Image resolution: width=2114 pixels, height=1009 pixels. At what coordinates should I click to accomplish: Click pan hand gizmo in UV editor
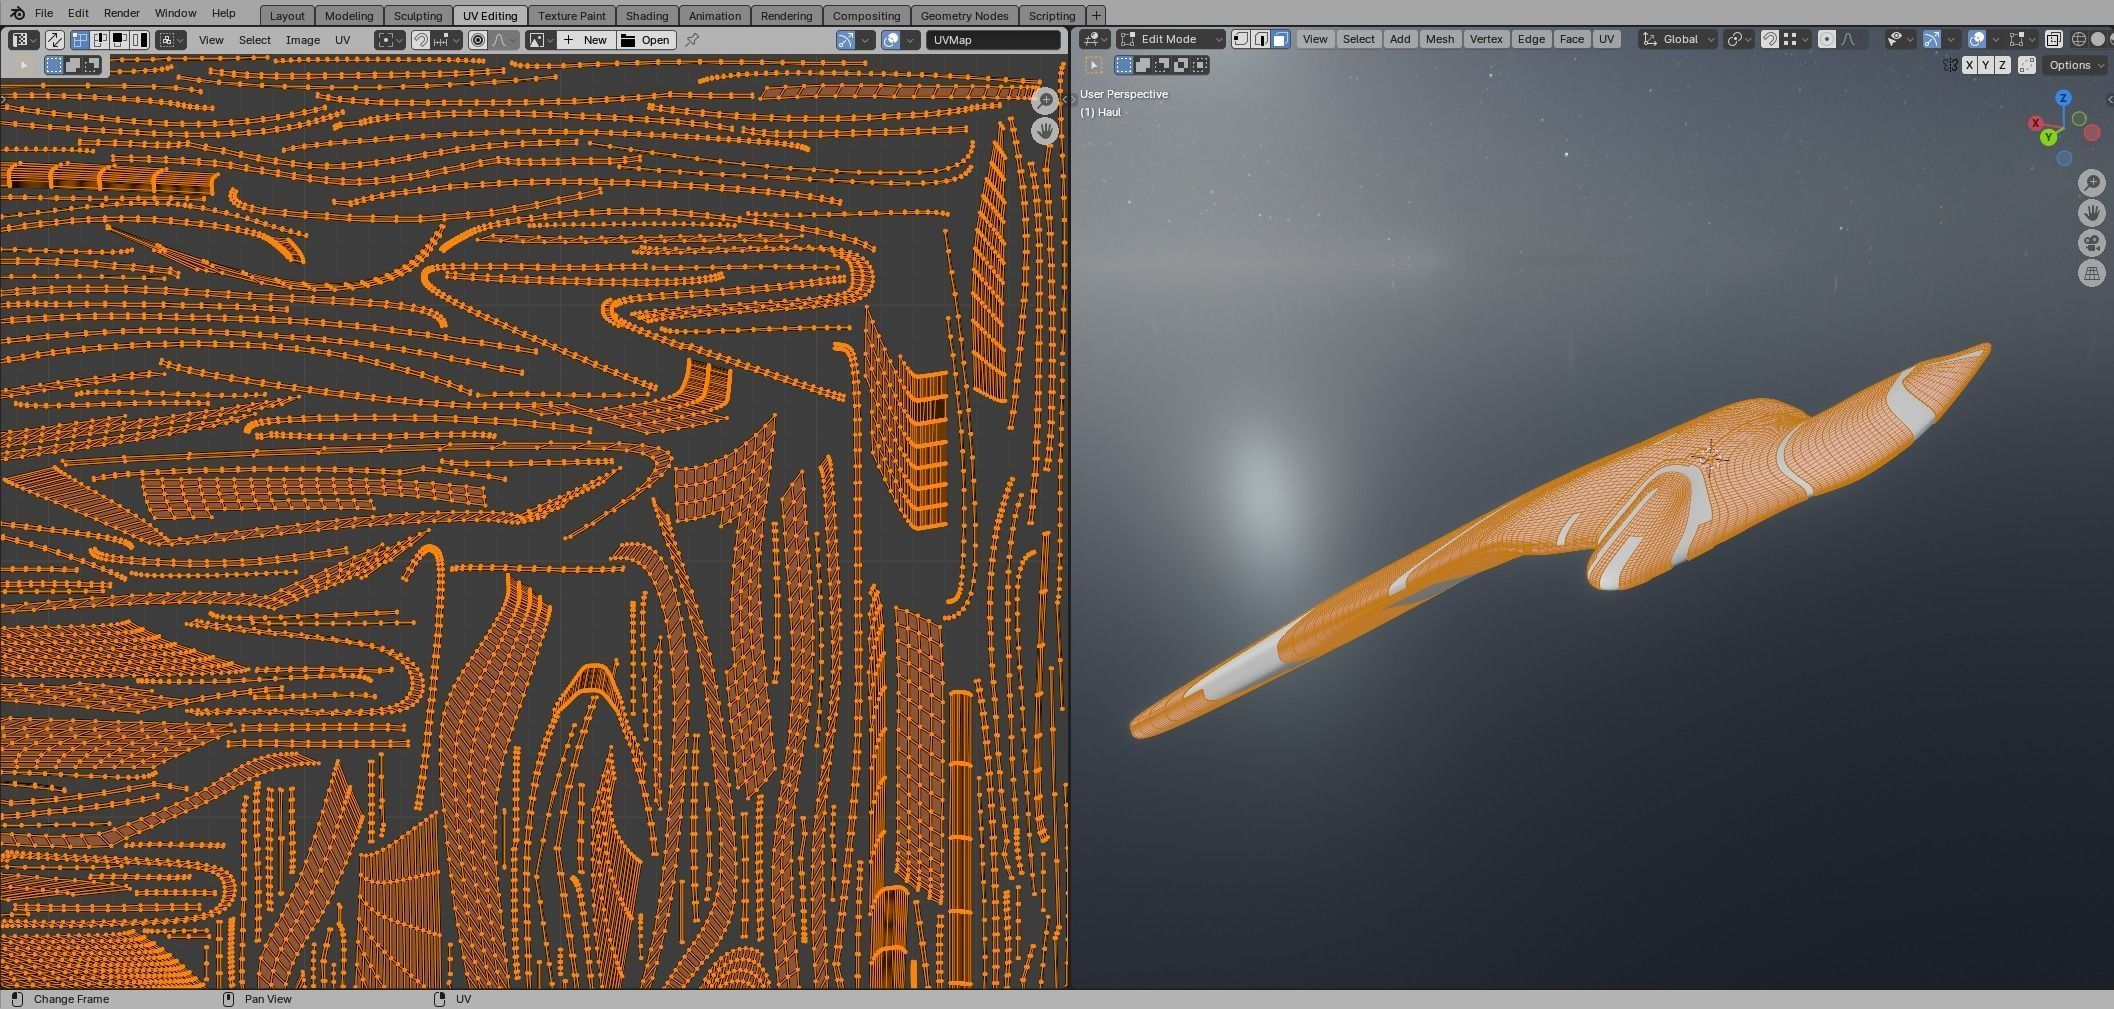[1045, 130]
